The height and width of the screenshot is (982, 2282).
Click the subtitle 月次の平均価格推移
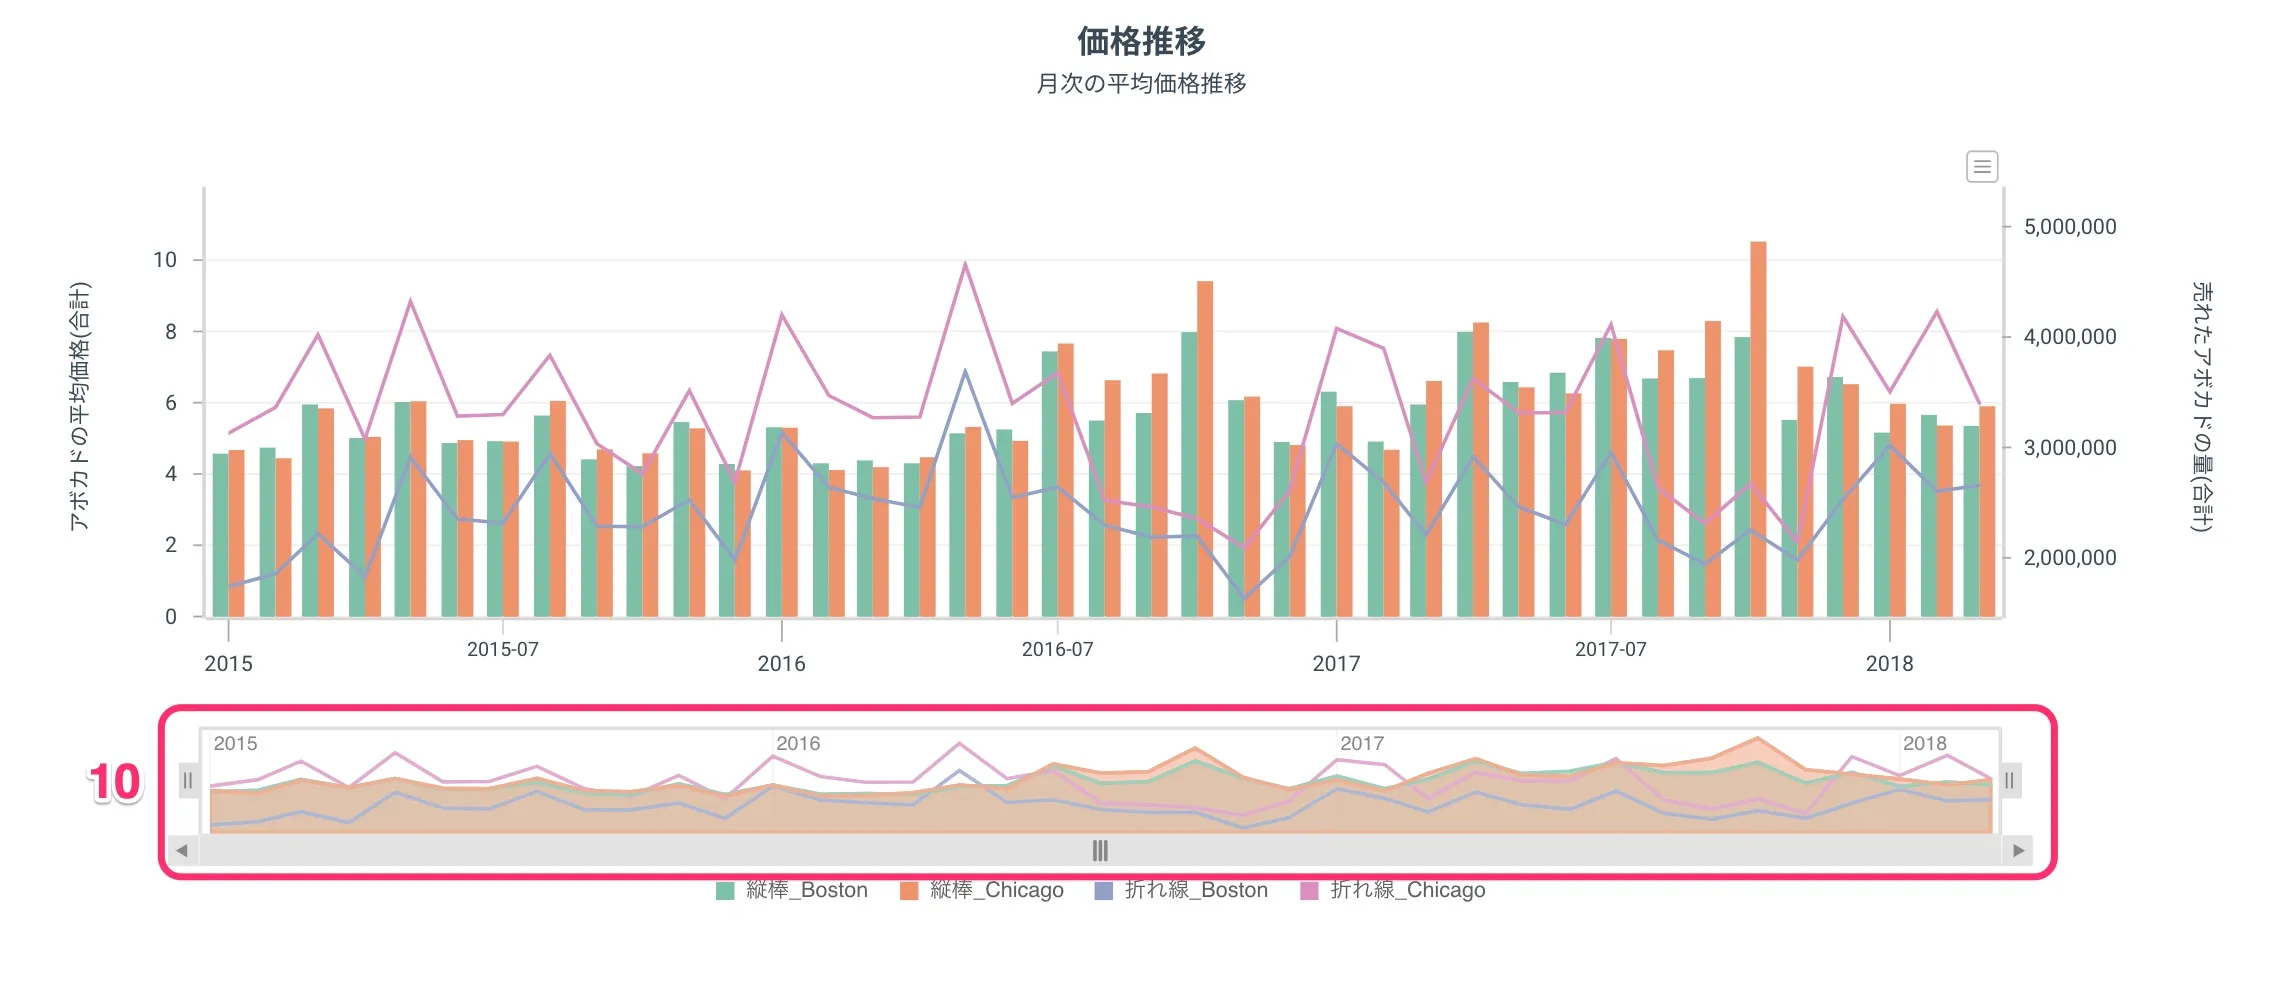click(x=1141, y=83)
